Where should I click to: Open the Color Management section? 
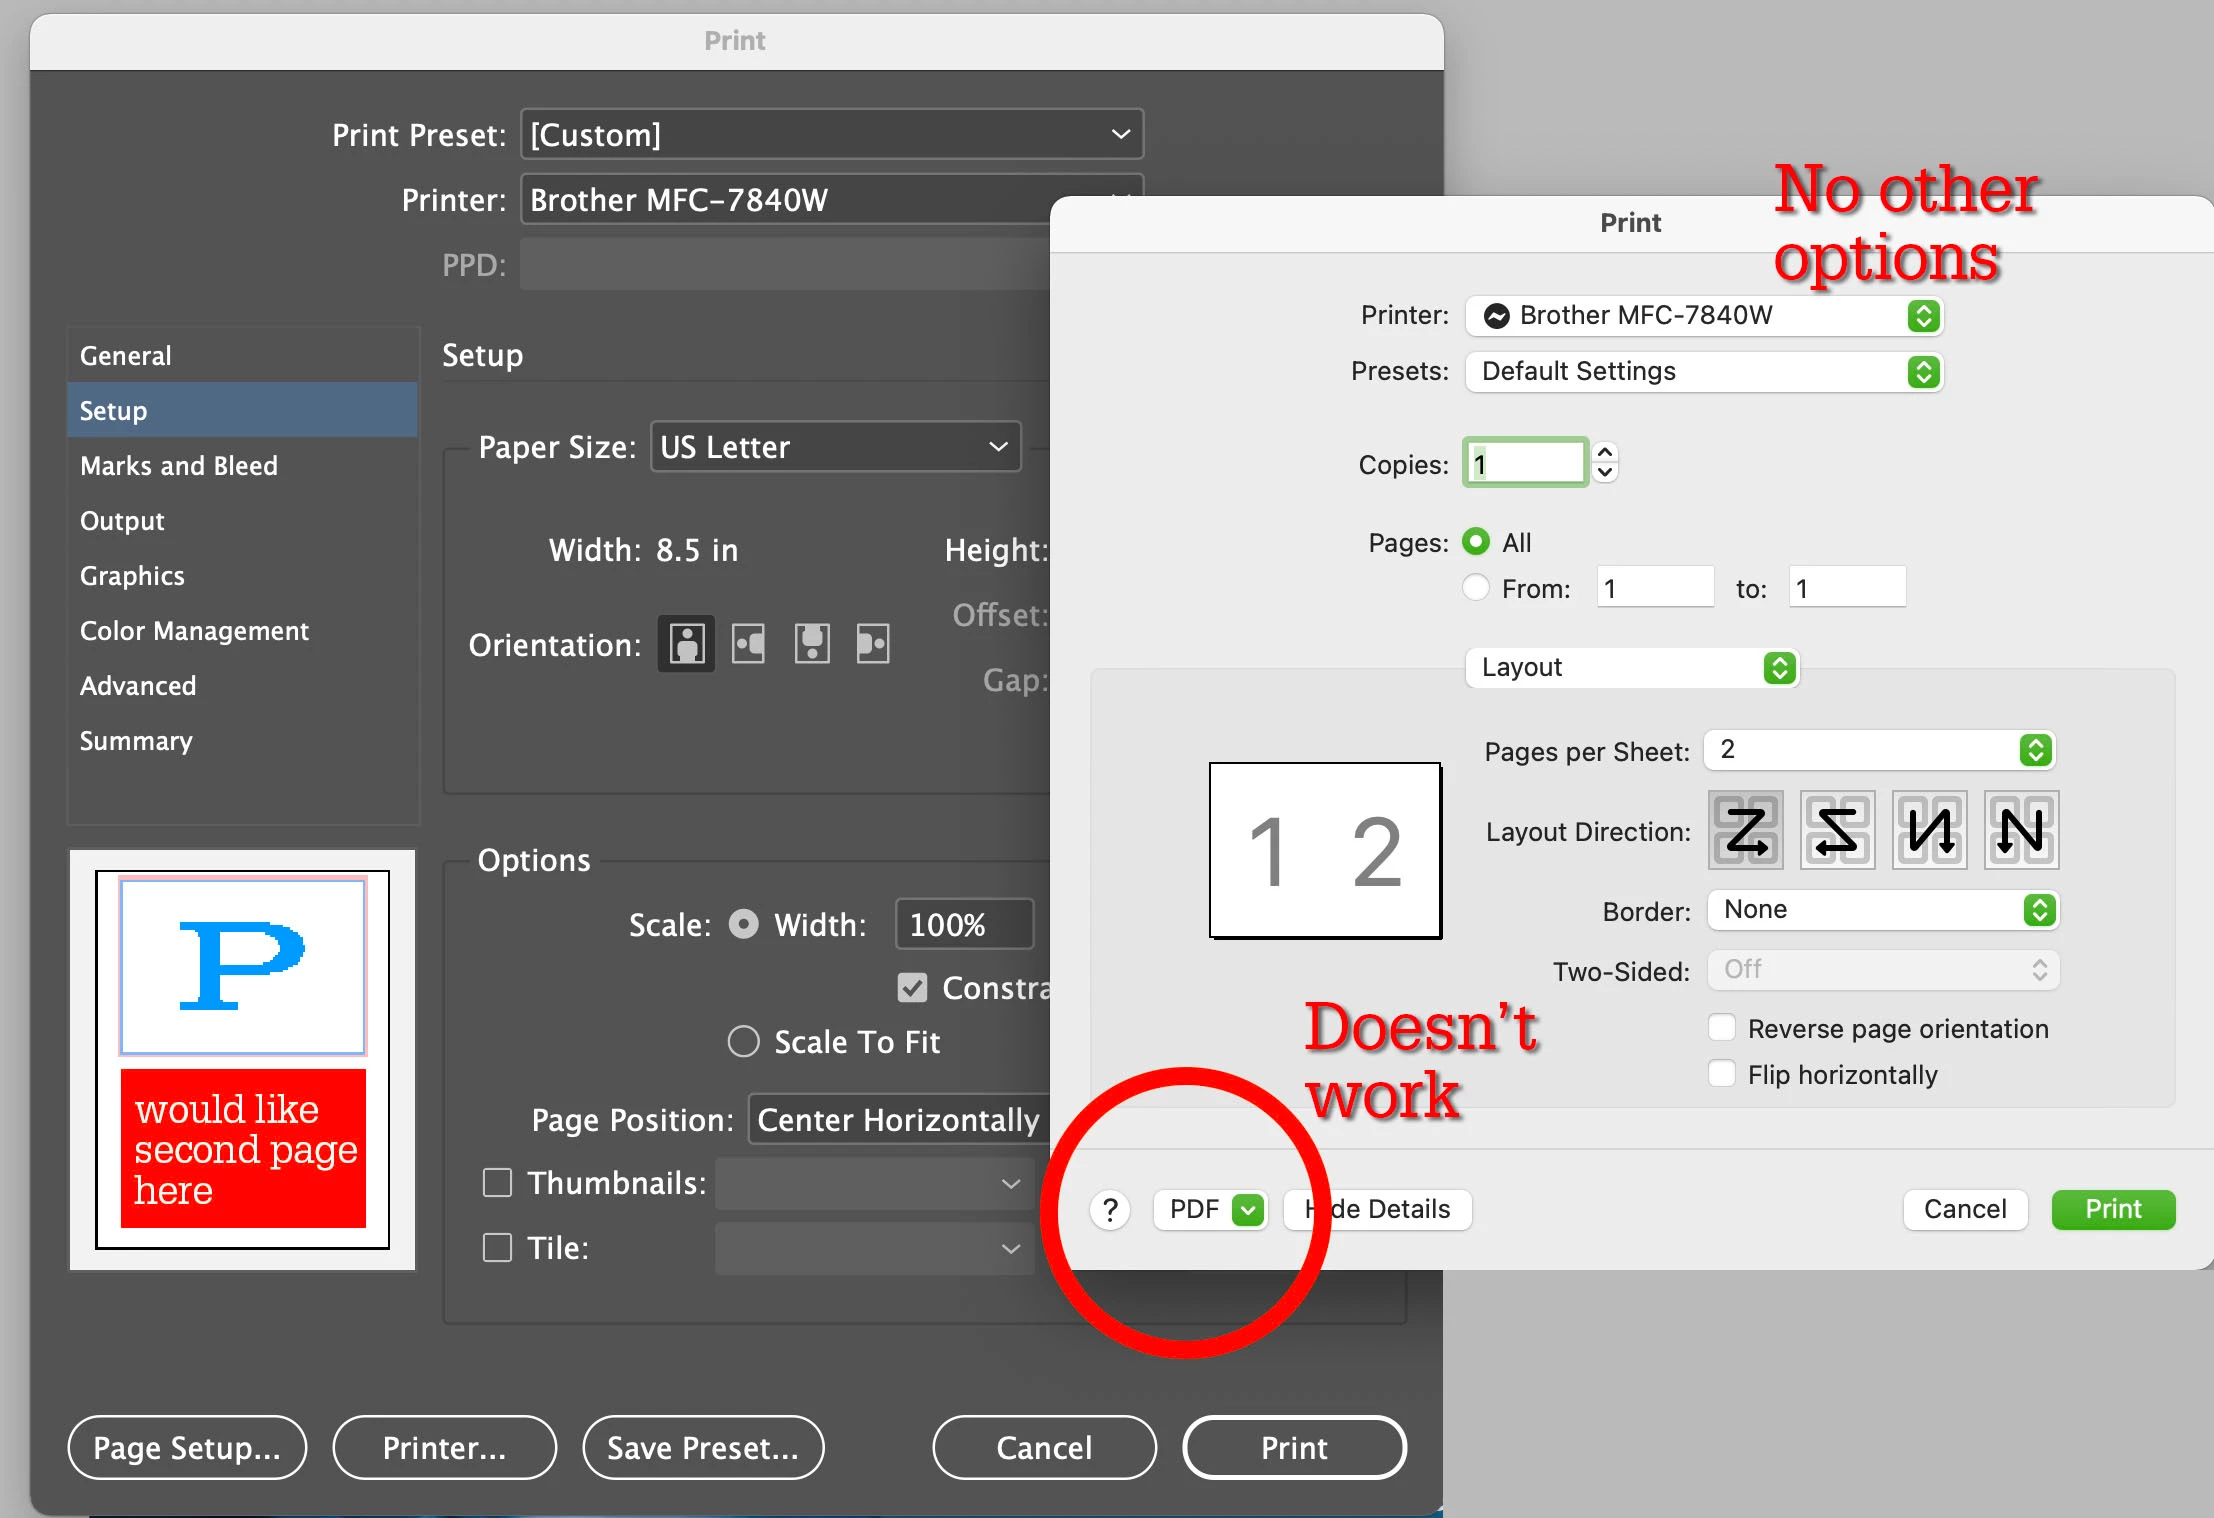(x=194, y=631)
